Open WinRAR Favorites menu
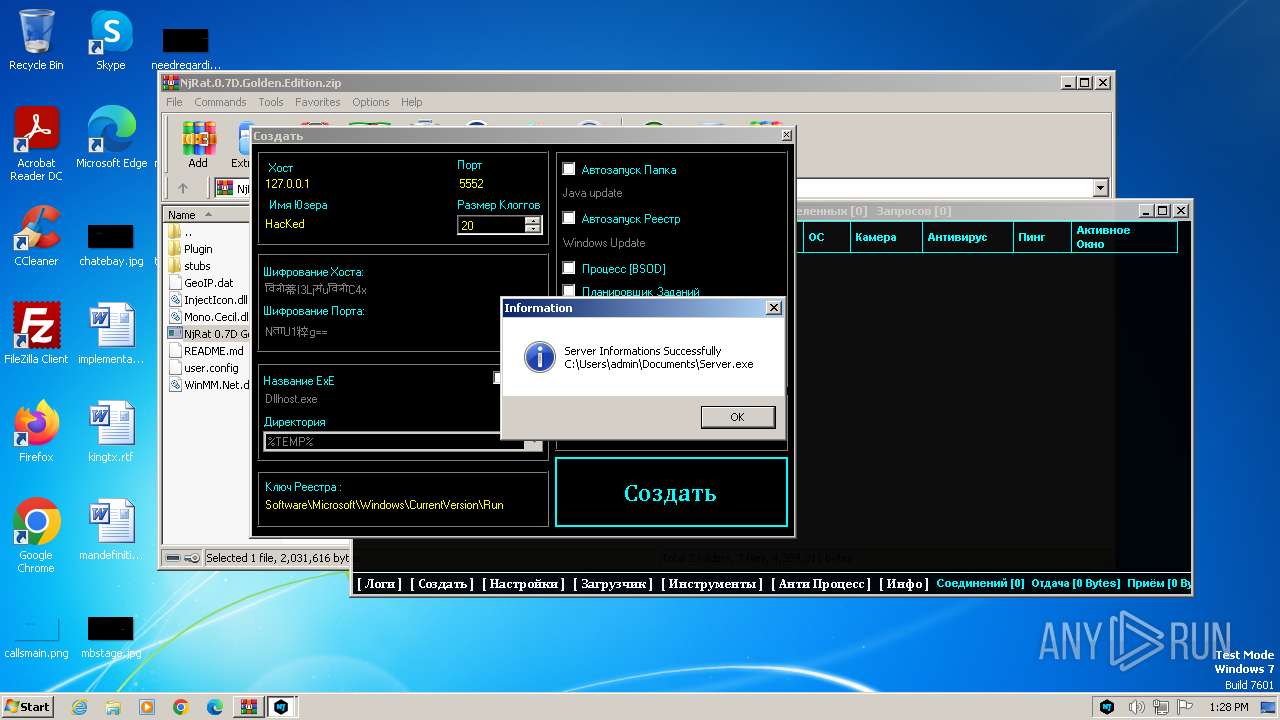 [317, 102]
